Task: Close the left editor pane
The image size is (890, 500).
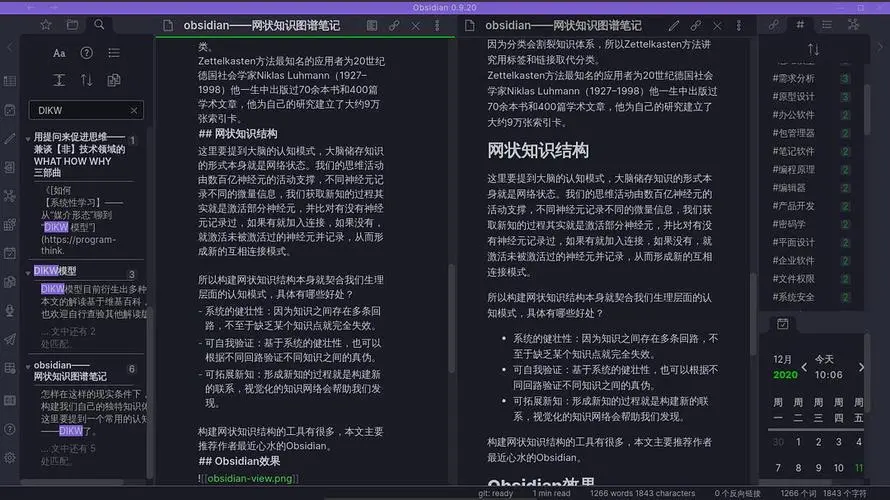Action: point(415,26)
